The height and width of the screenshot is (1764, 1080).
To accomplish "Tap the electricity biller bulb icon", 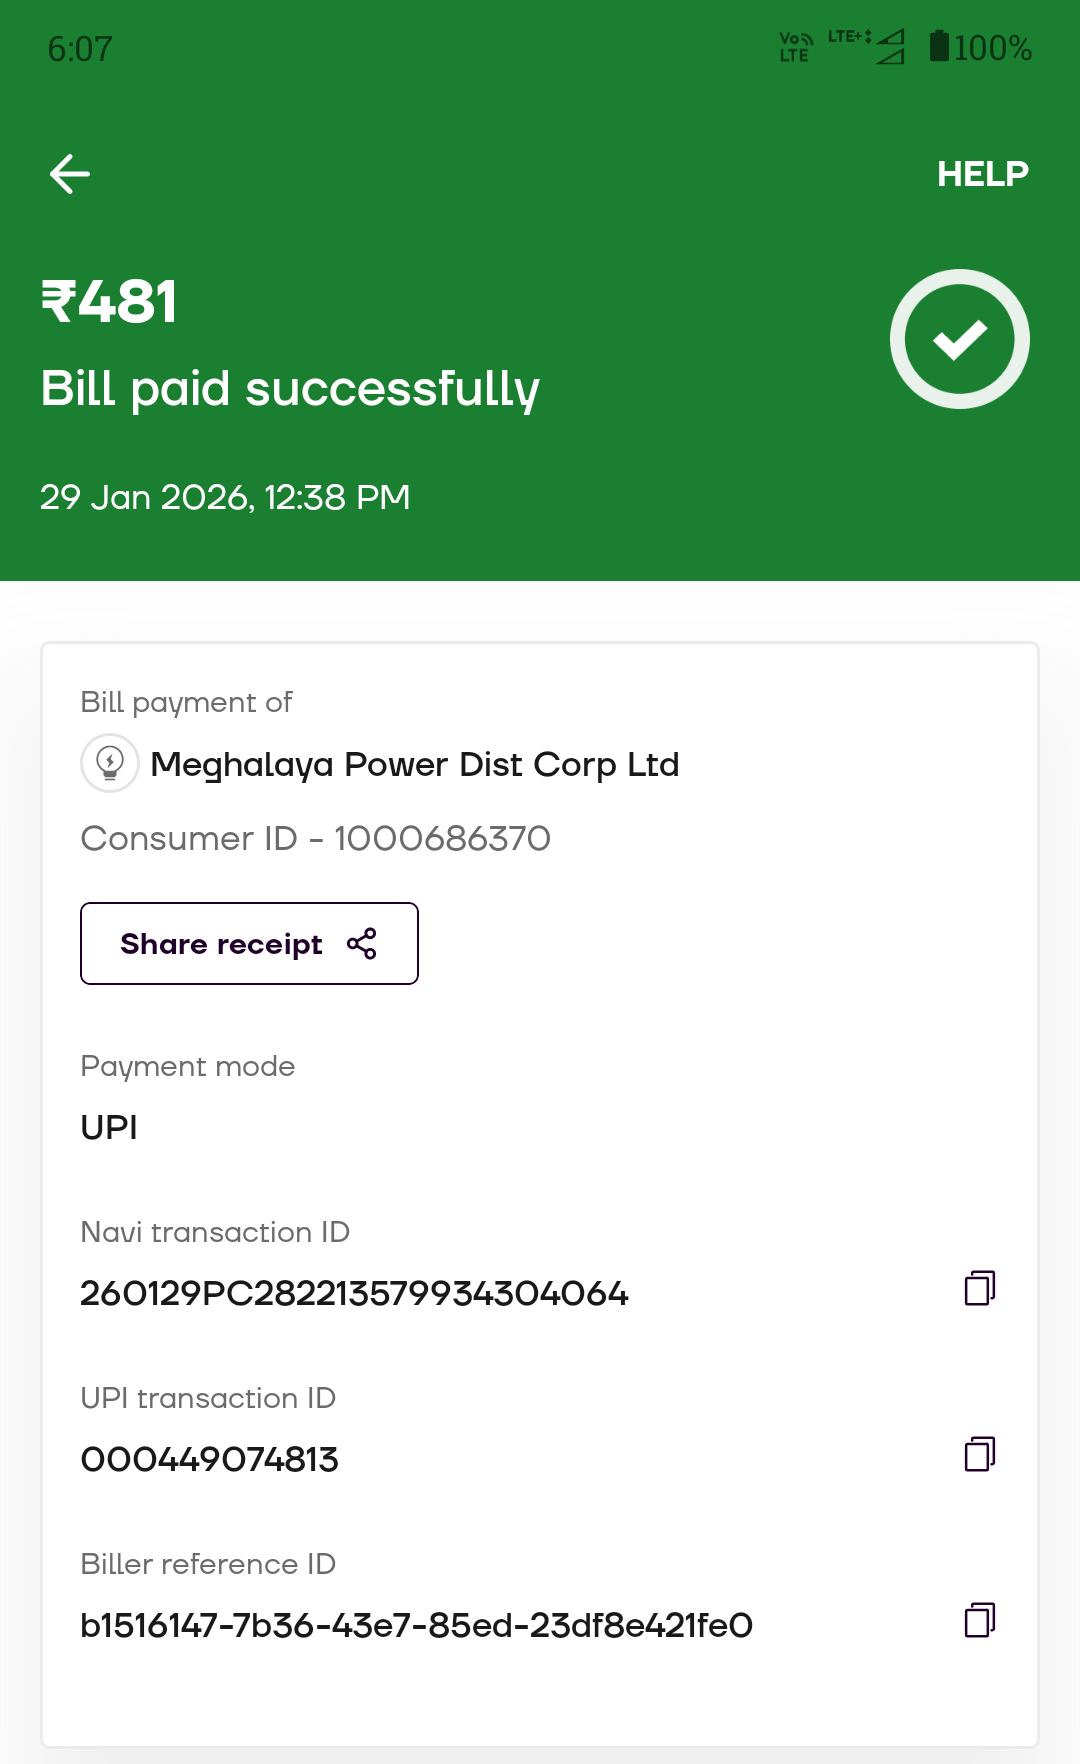I will coord(110,763).
